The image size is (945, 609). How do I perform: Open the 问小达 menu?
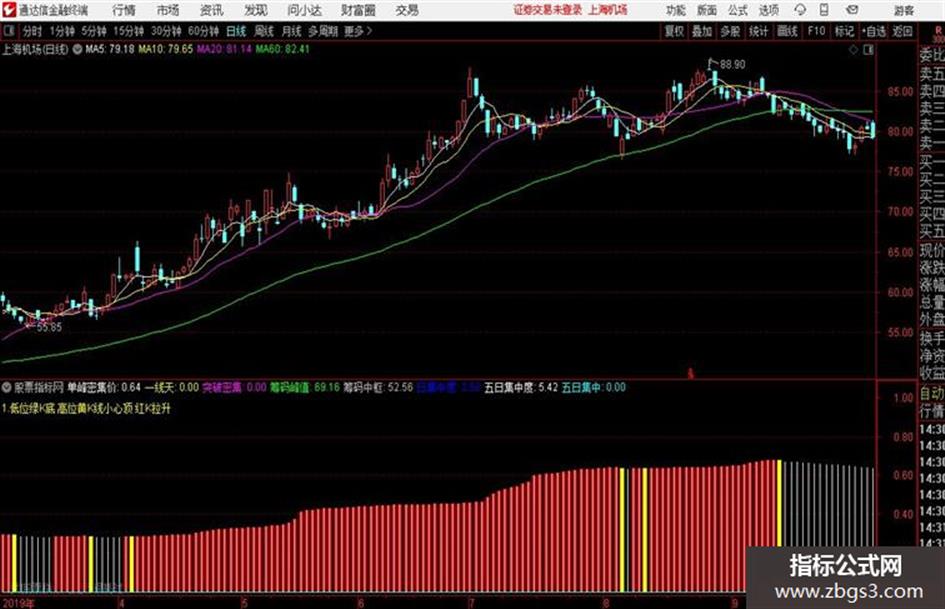point(304,10)
